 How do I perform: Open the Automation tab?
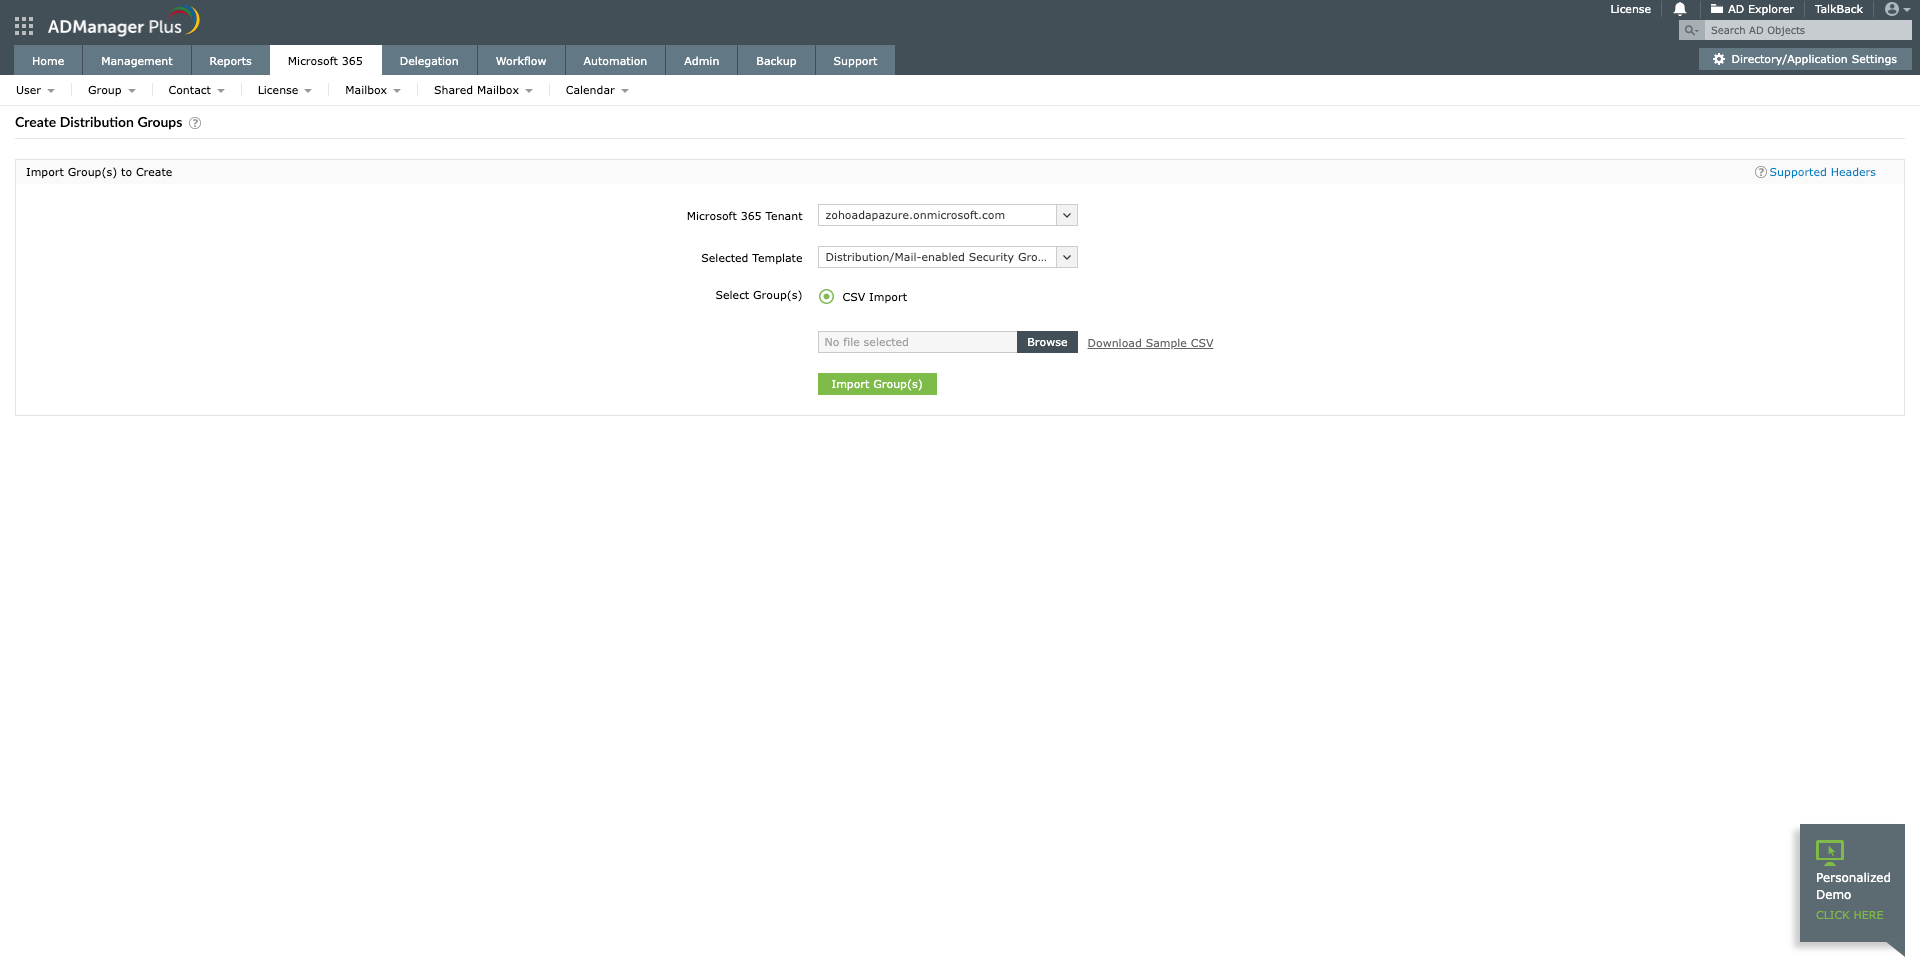coord(615,61)
